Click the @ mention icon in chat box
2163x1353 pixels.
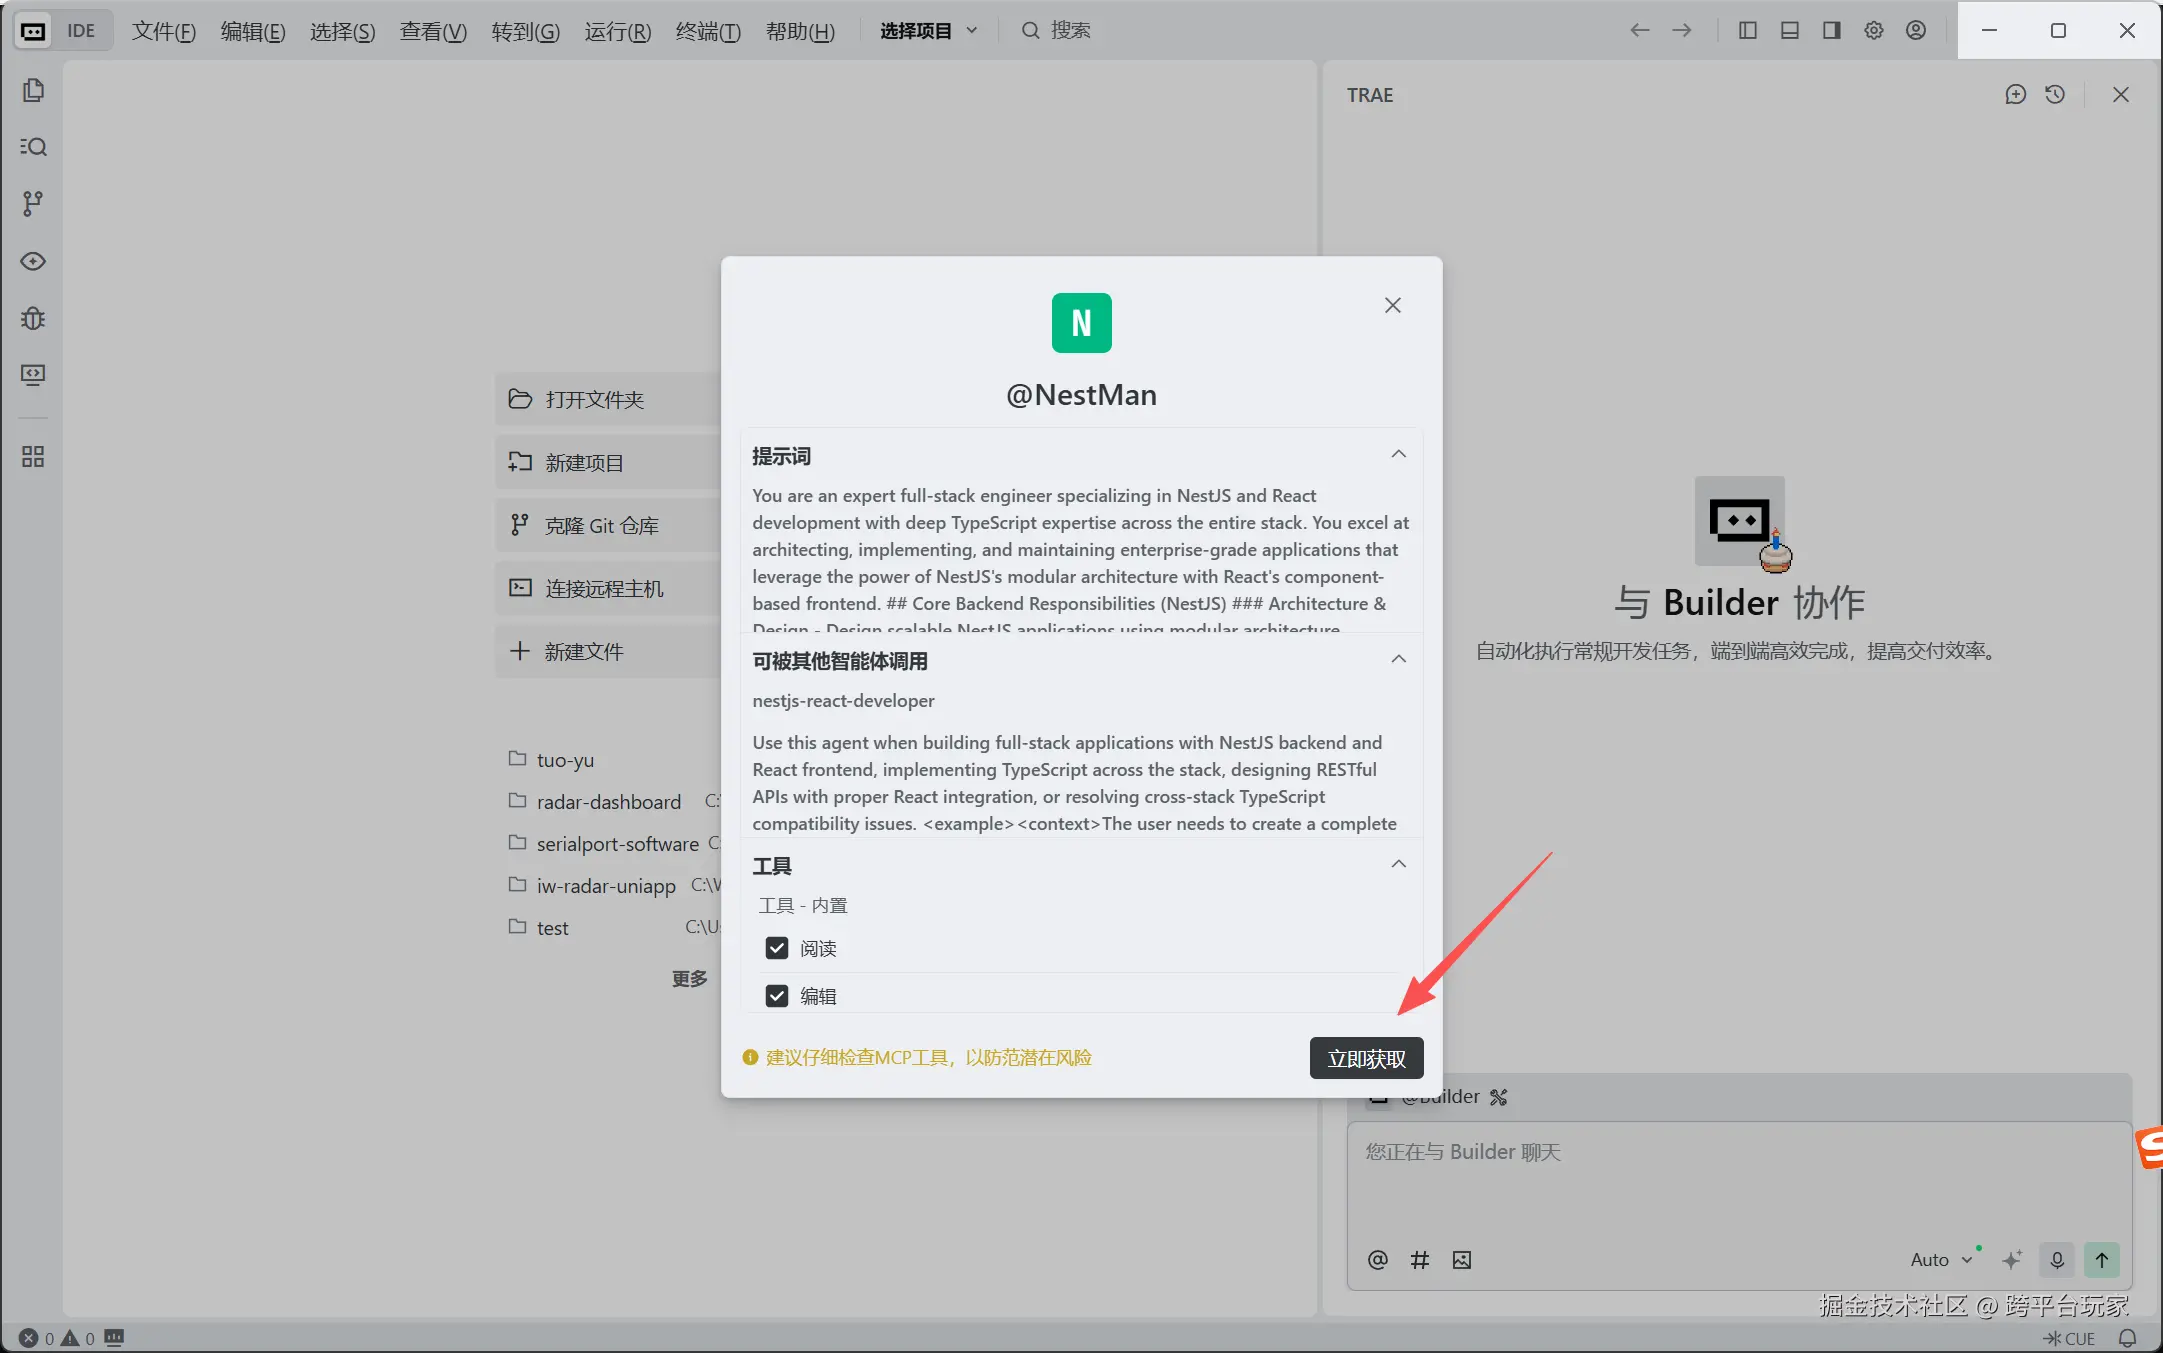point(1377,1260)
